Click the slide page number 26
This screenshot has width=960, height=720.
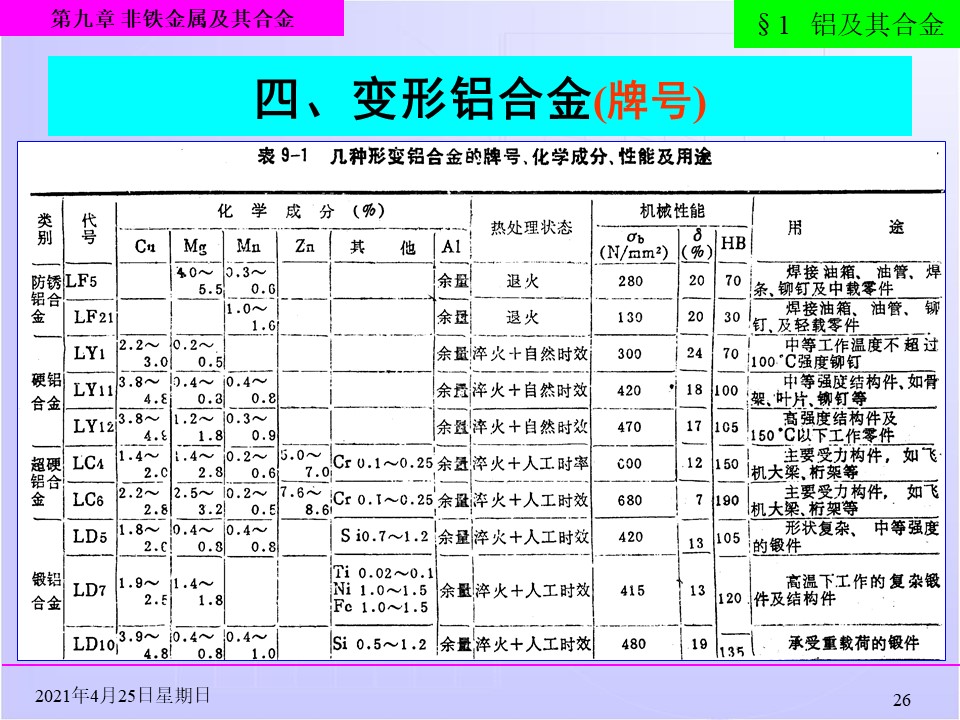pos(901,699)
